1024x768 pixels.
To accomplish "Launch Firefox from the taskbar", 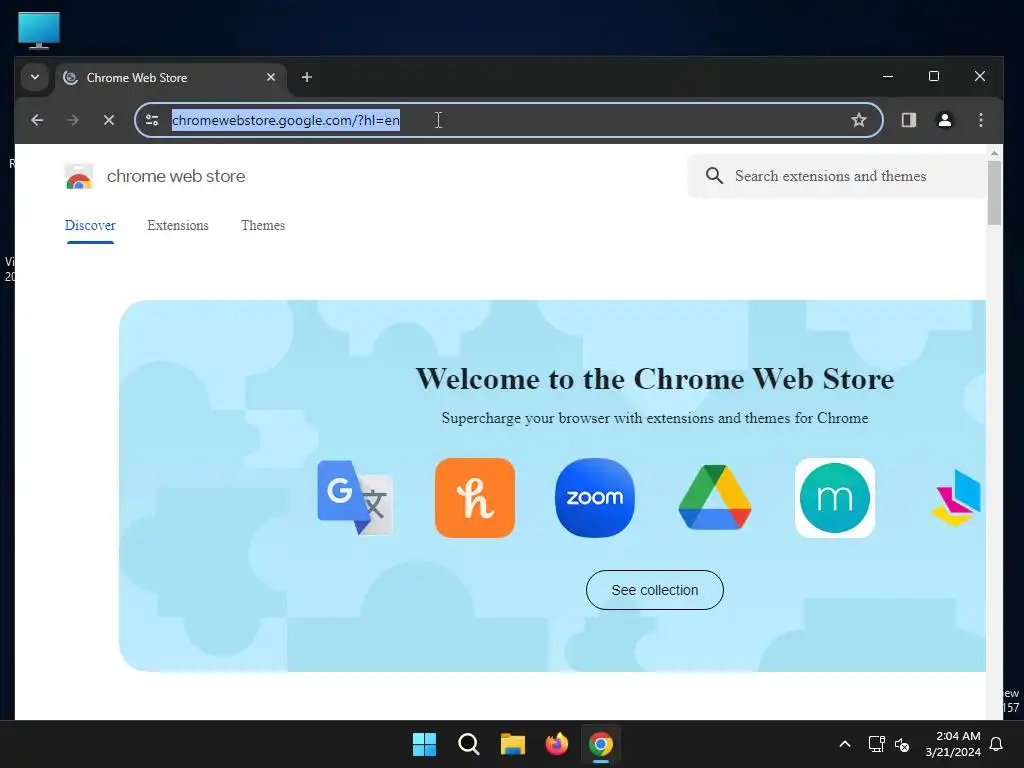I will (556, 744).
